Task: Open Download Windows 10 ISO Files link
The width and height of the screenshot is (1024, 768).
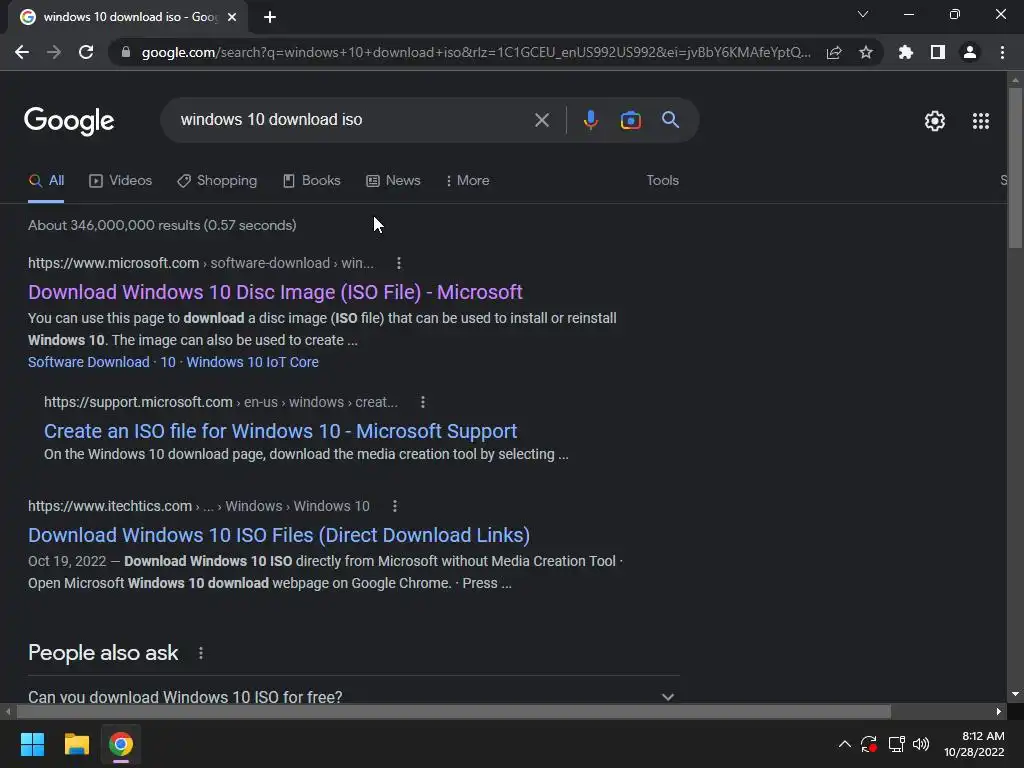Action: click(x=279, y=536)
